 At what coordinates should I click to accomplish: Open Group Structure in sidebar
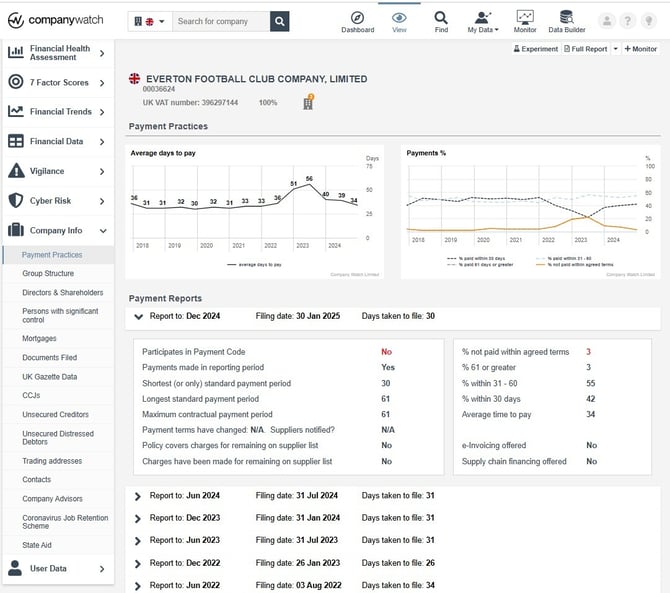[48, 273]
